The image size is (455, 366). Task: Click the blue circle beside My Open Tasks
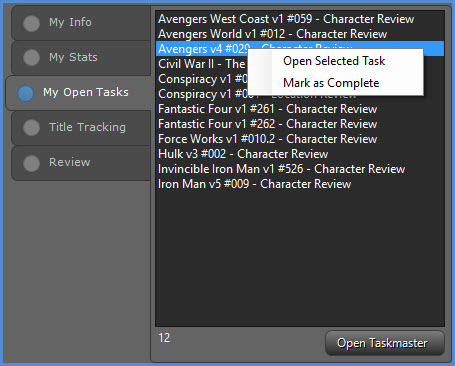point(26,93)
